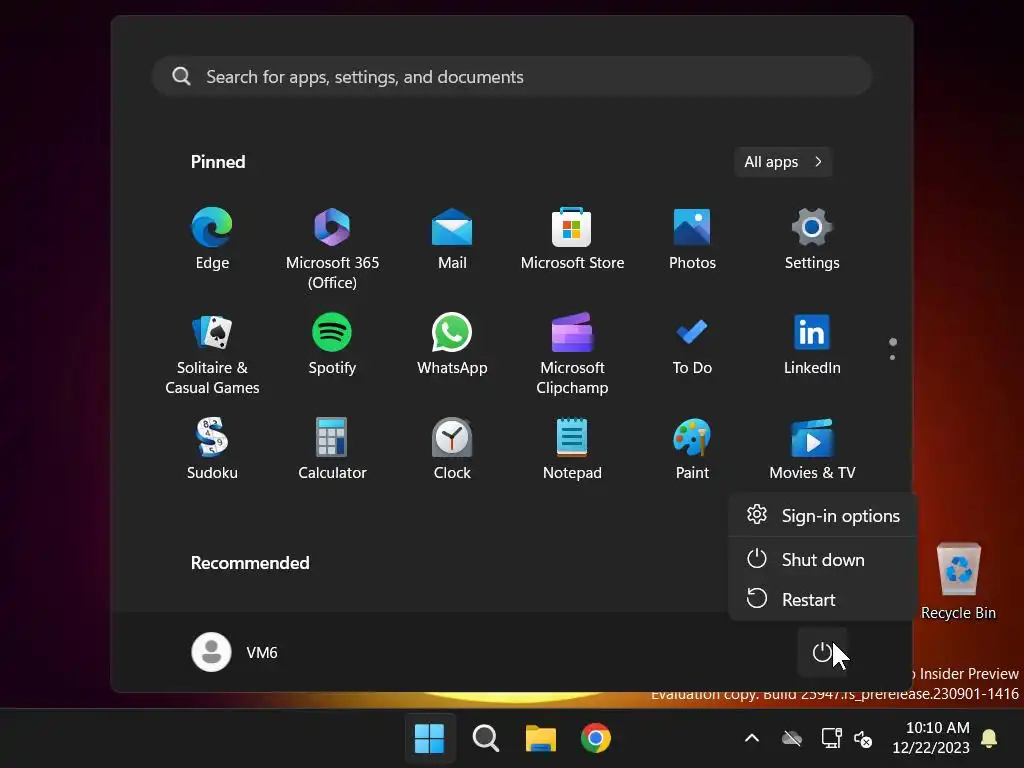Screen dimensions: 1024x768
Task: Open taskbar Search icon
Action: [485, 739]
